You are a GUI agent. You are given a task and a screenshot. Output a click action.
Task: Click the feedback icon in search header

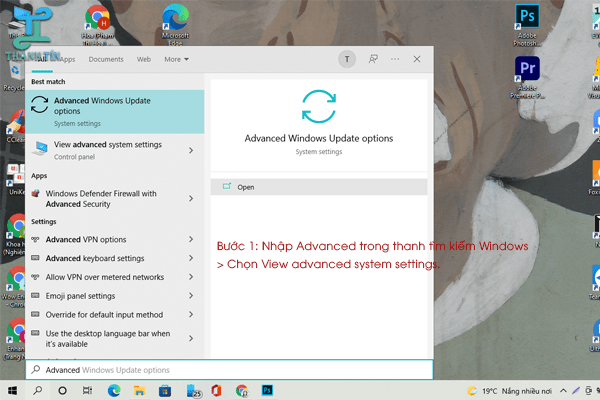[x=373, y=59]
